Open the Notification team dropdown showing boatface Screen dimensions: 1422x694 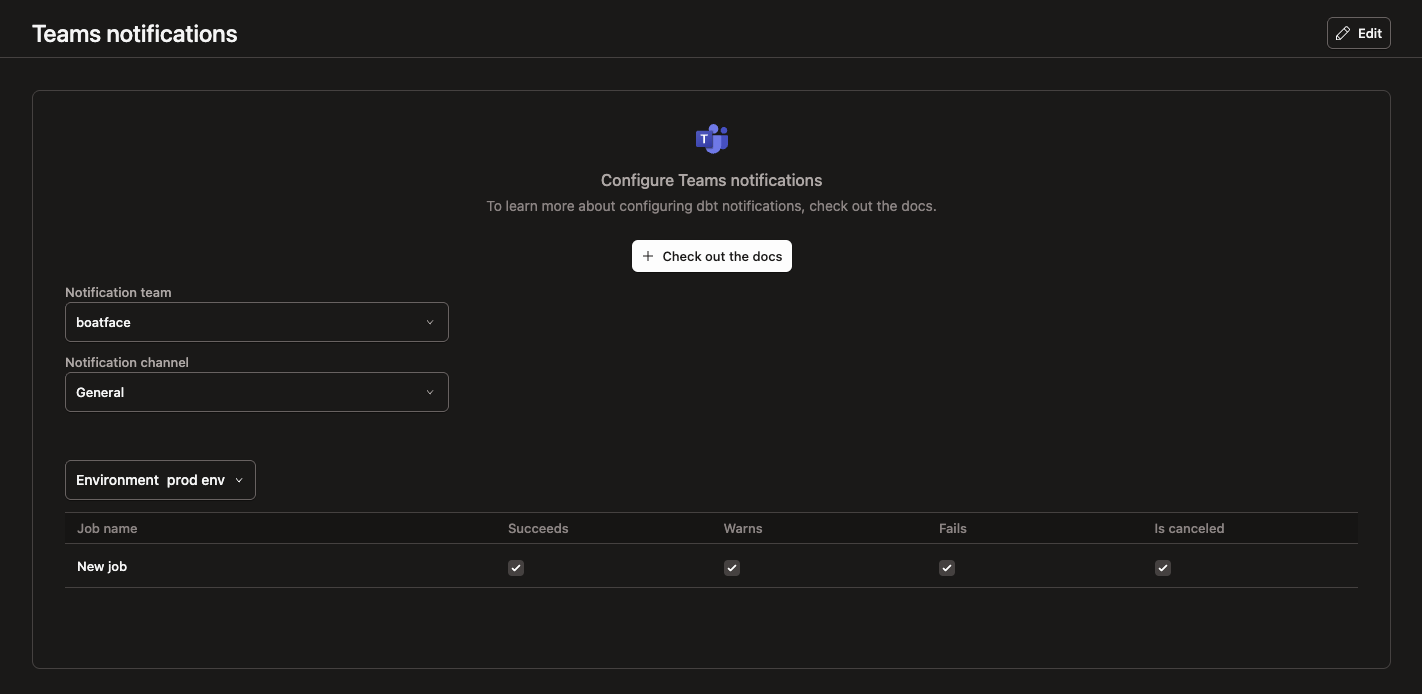pos(256,322)
